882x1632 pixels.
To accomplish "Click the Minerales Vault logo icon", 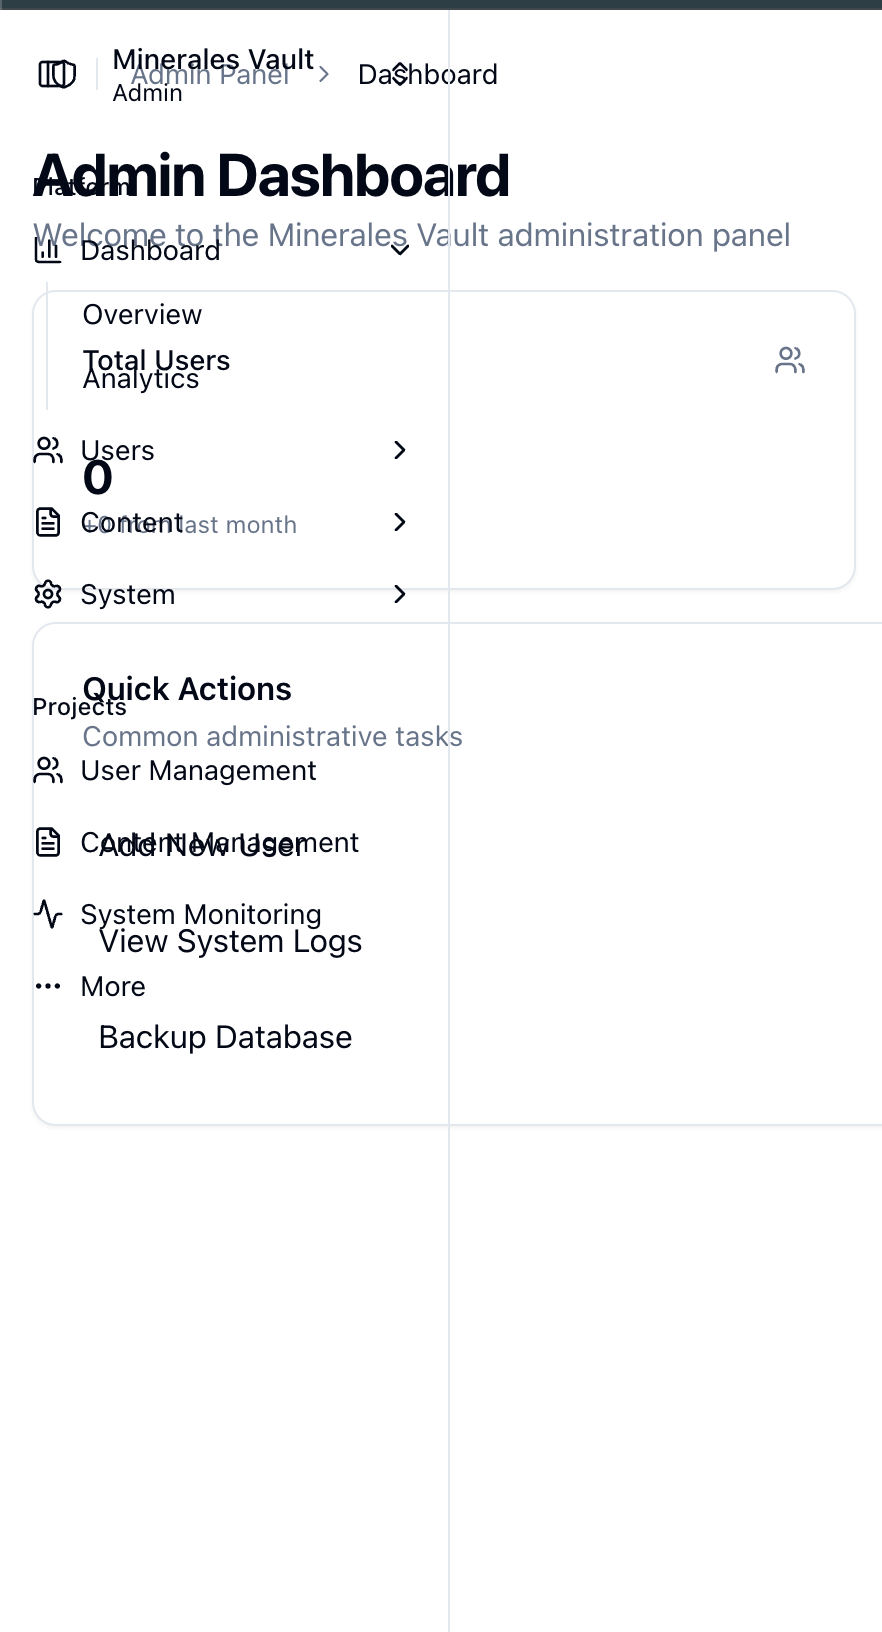I will click(57, 73).
